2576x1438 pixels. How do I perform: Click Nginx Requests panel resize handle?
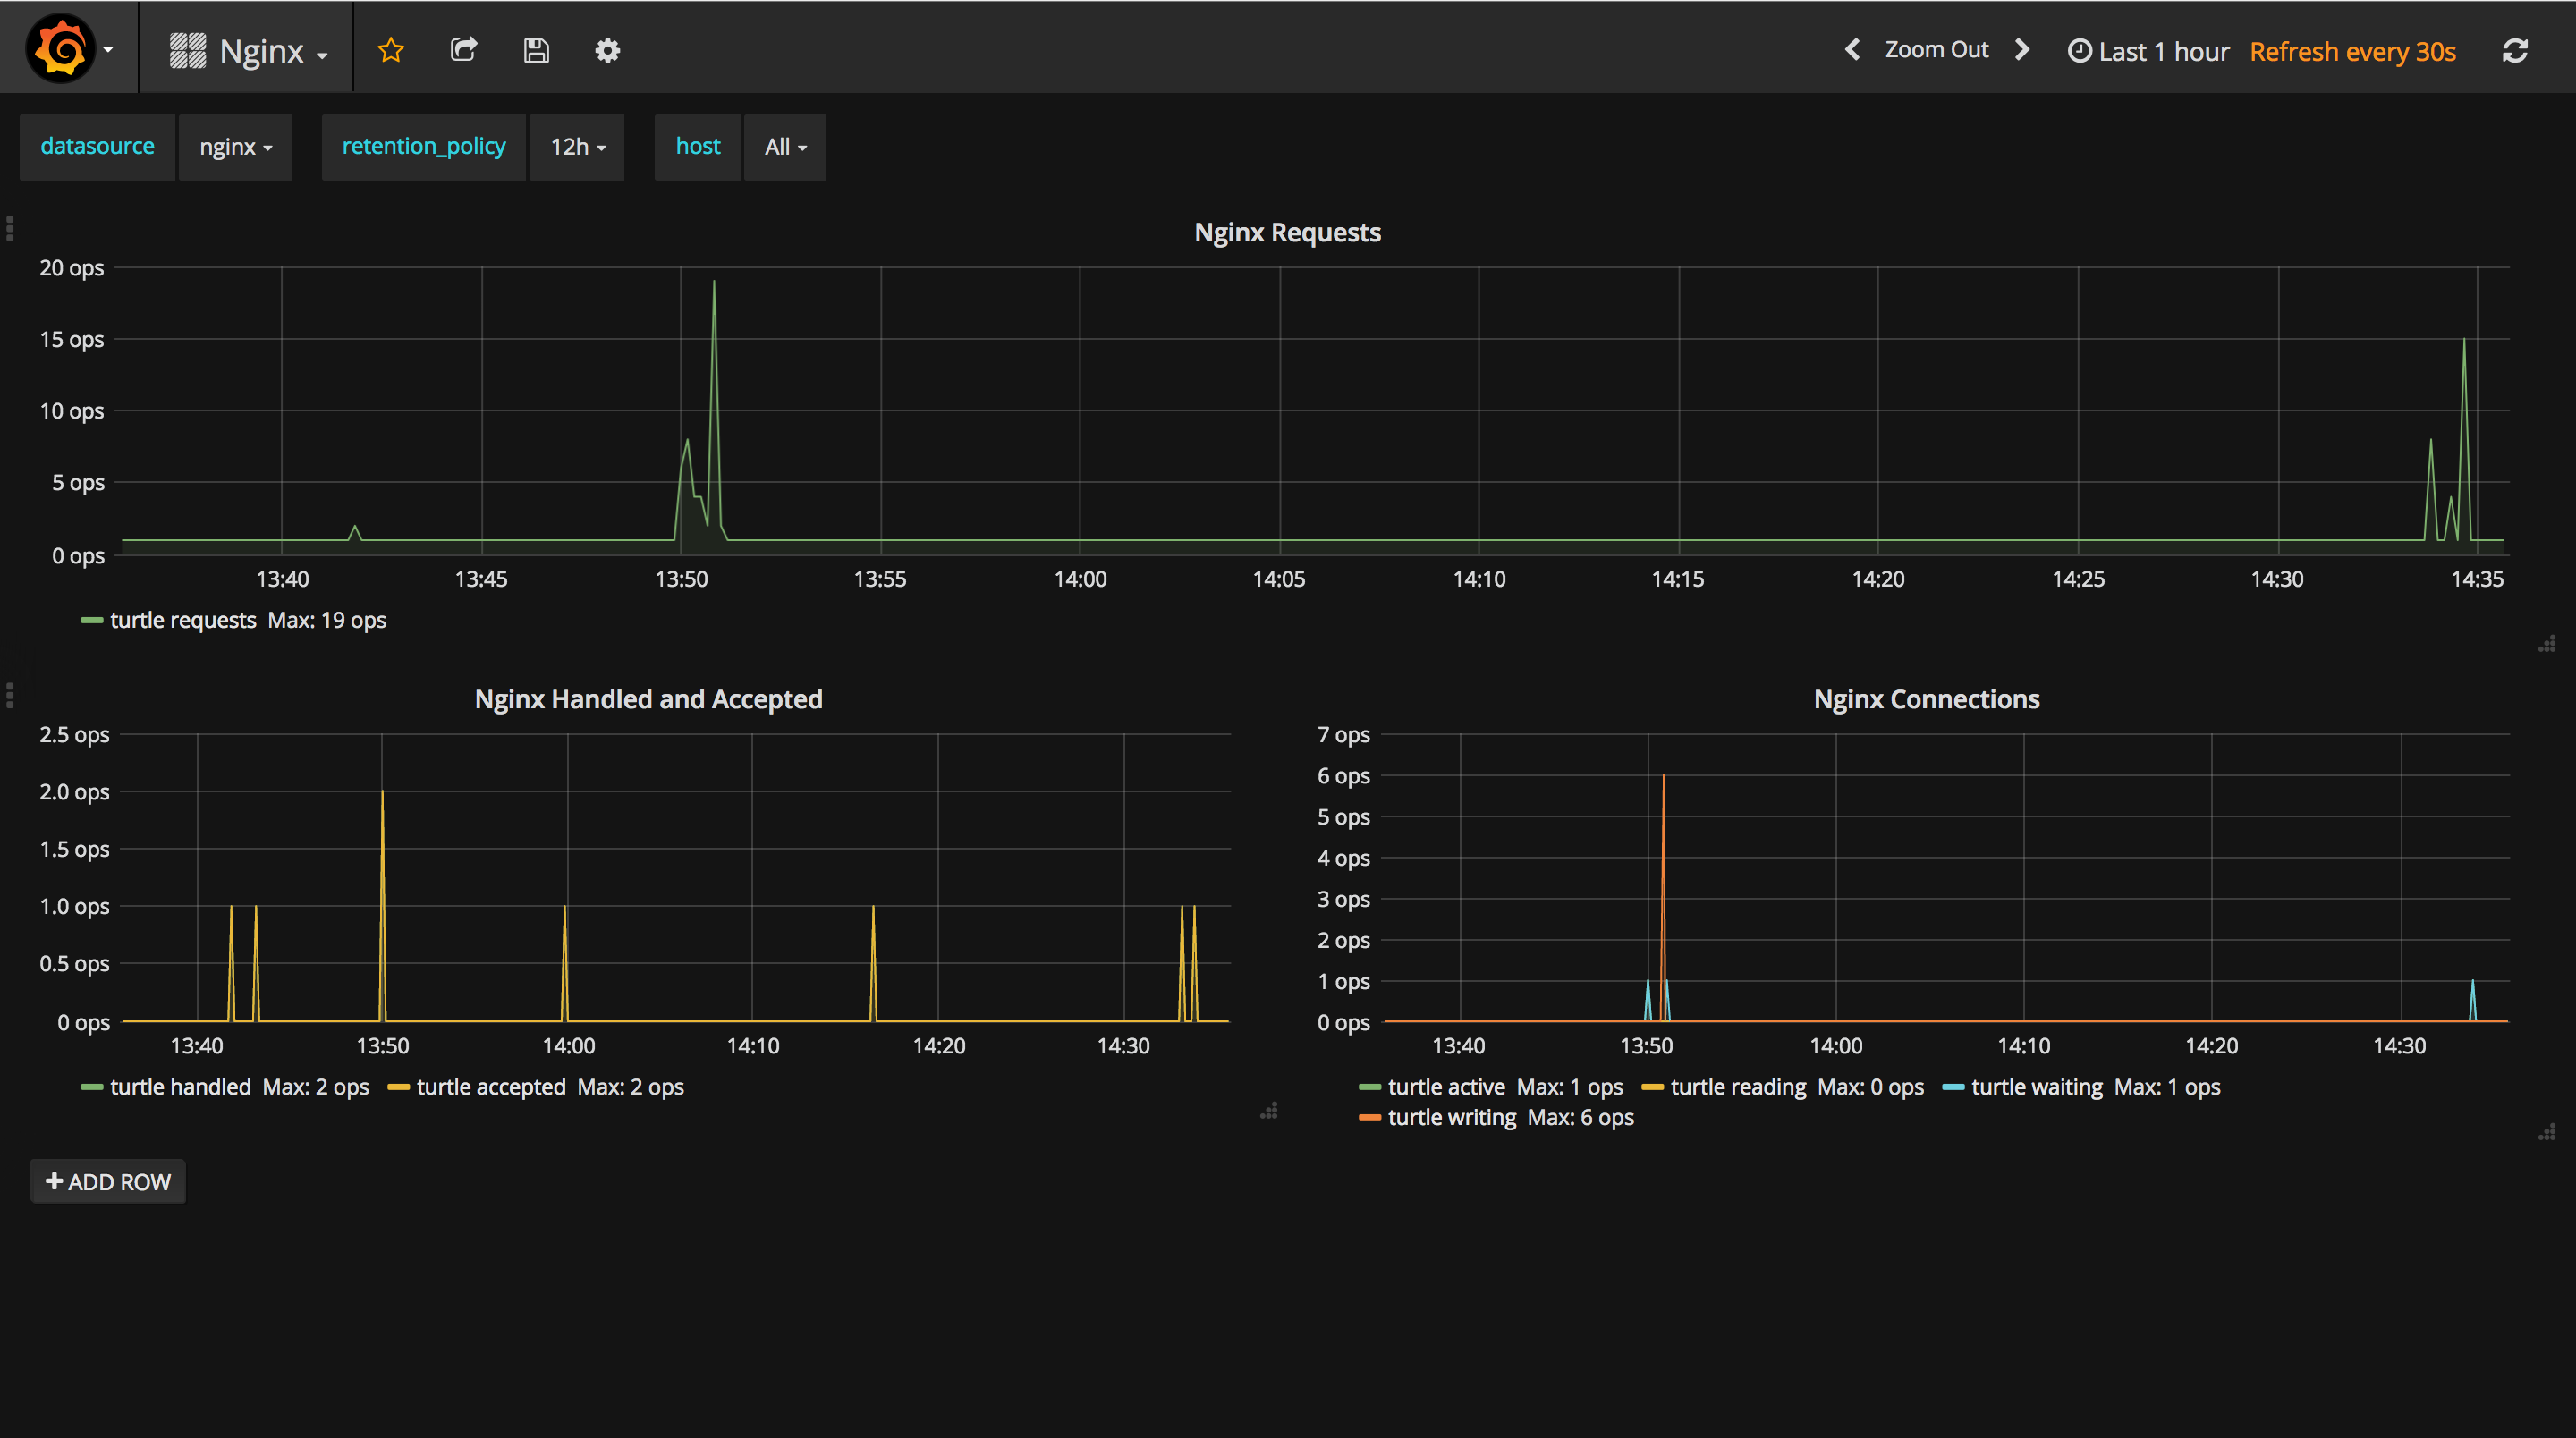[x=2547, y=644]
